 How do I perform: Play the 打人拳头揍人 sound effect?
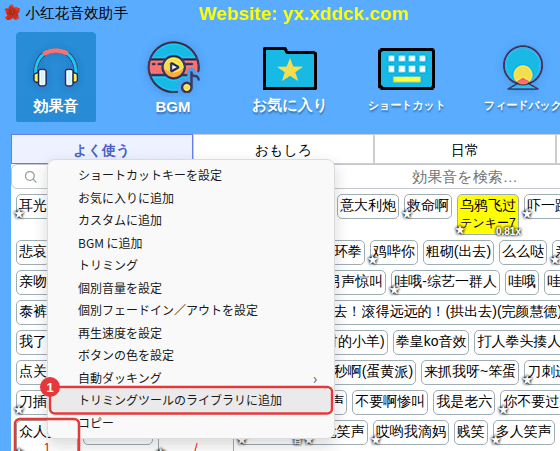click(518, 342)
